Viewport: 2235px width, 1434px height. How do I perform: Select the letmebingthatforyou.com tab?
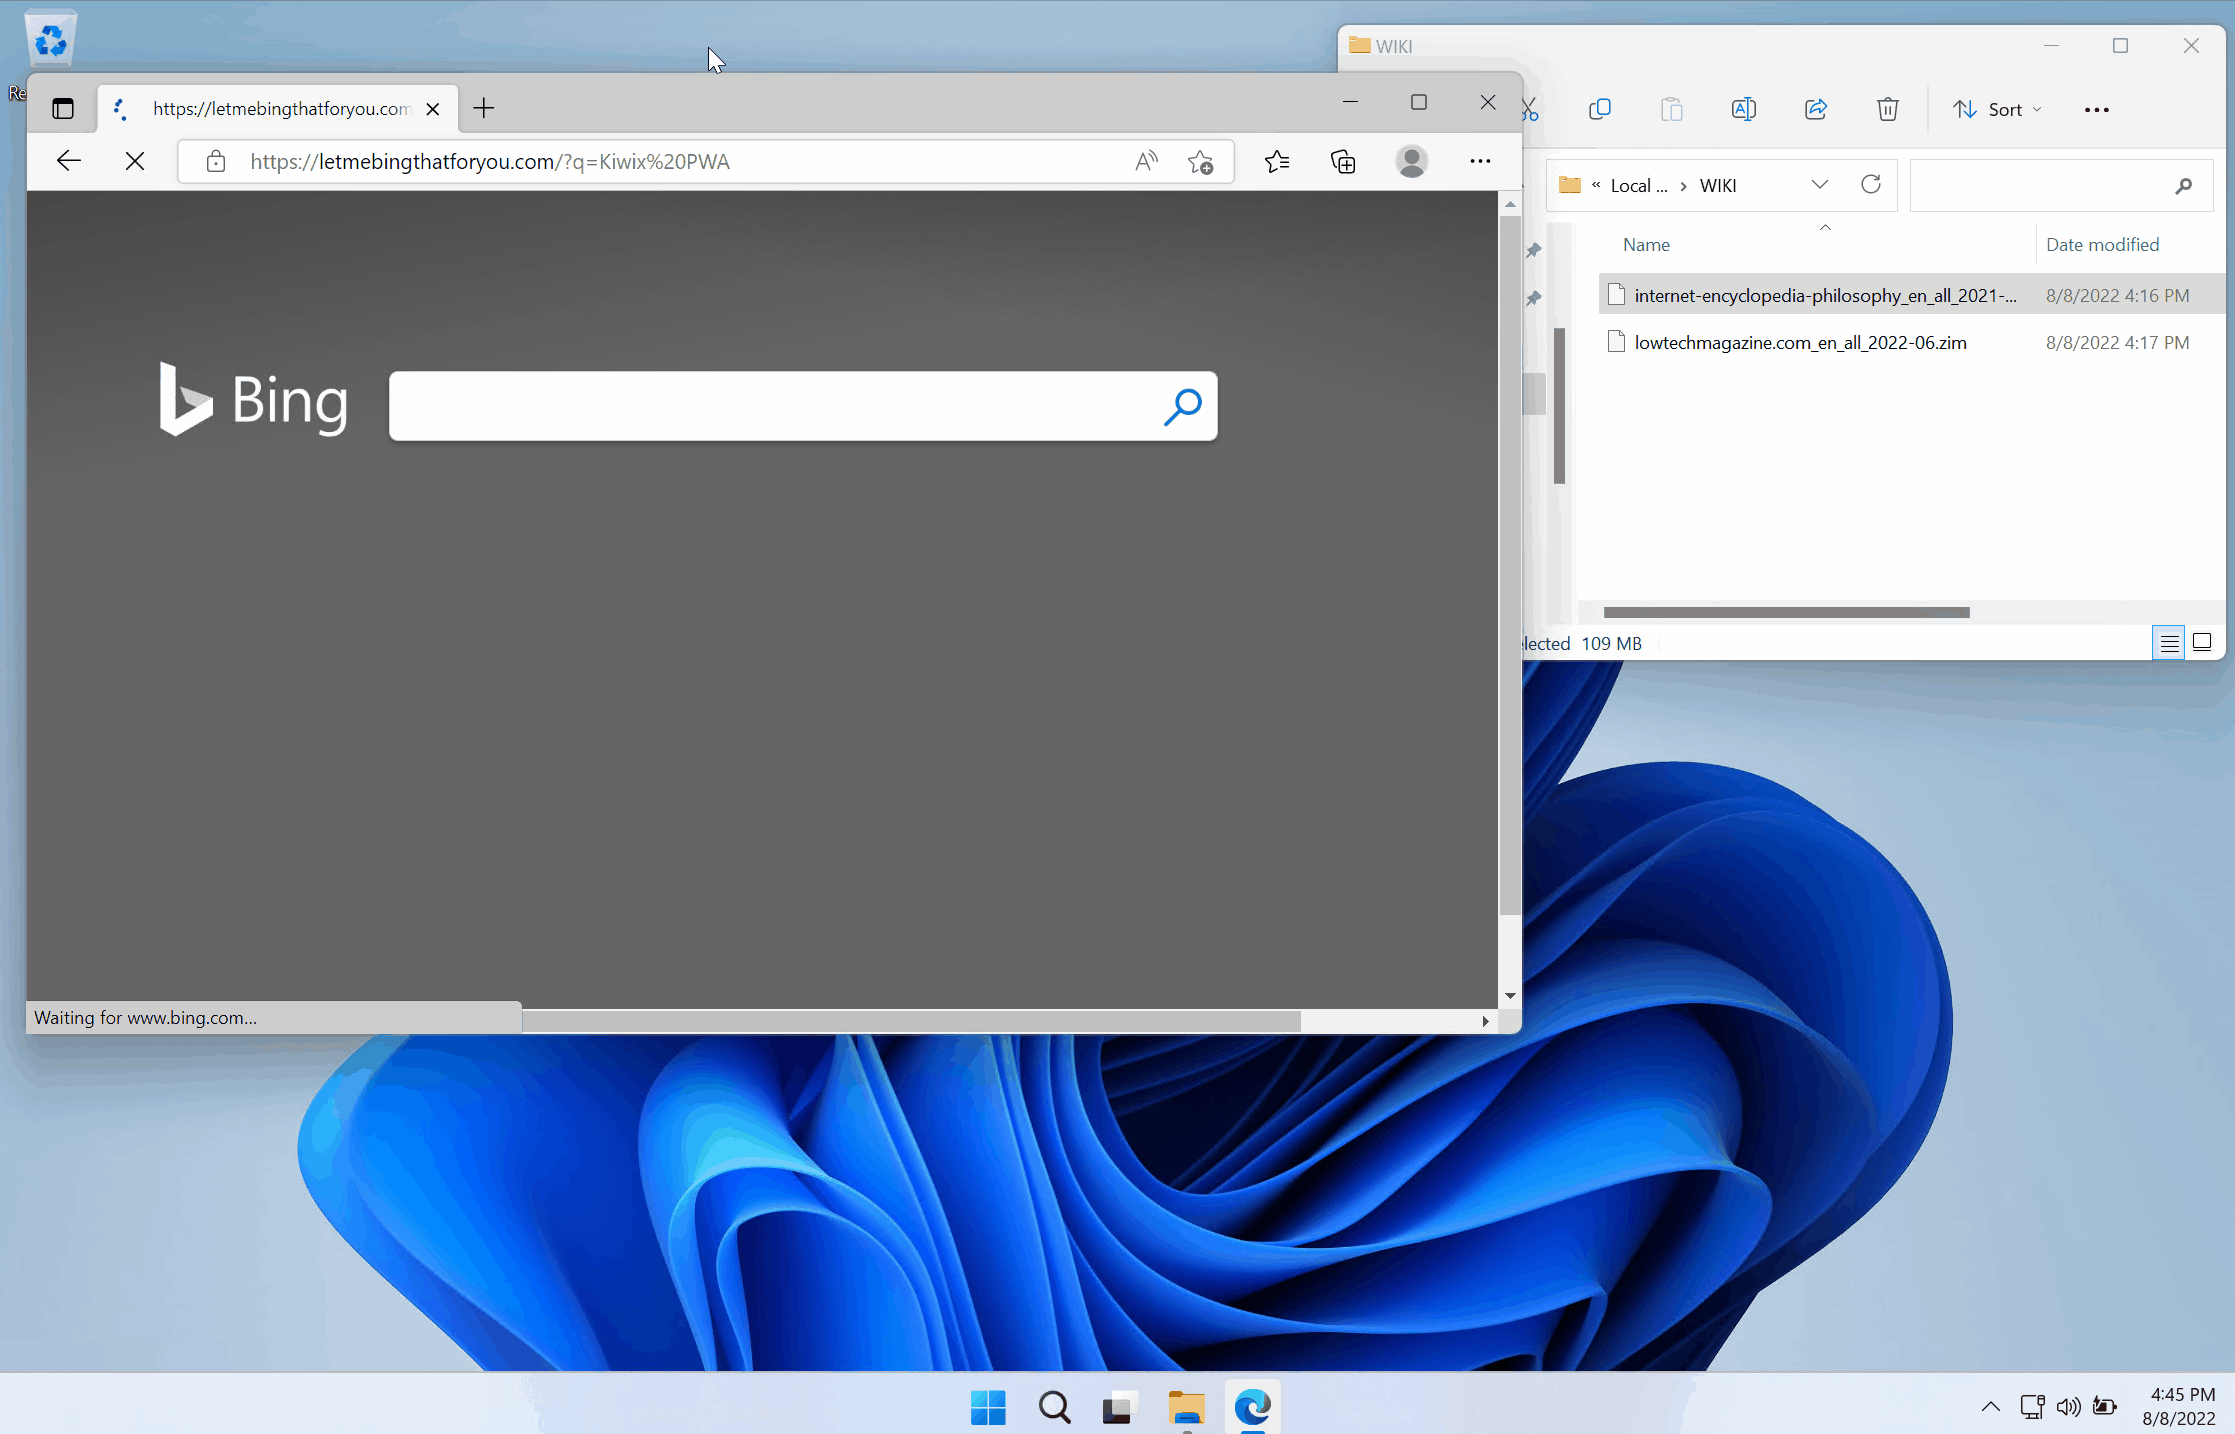click(x=279, y=109)
